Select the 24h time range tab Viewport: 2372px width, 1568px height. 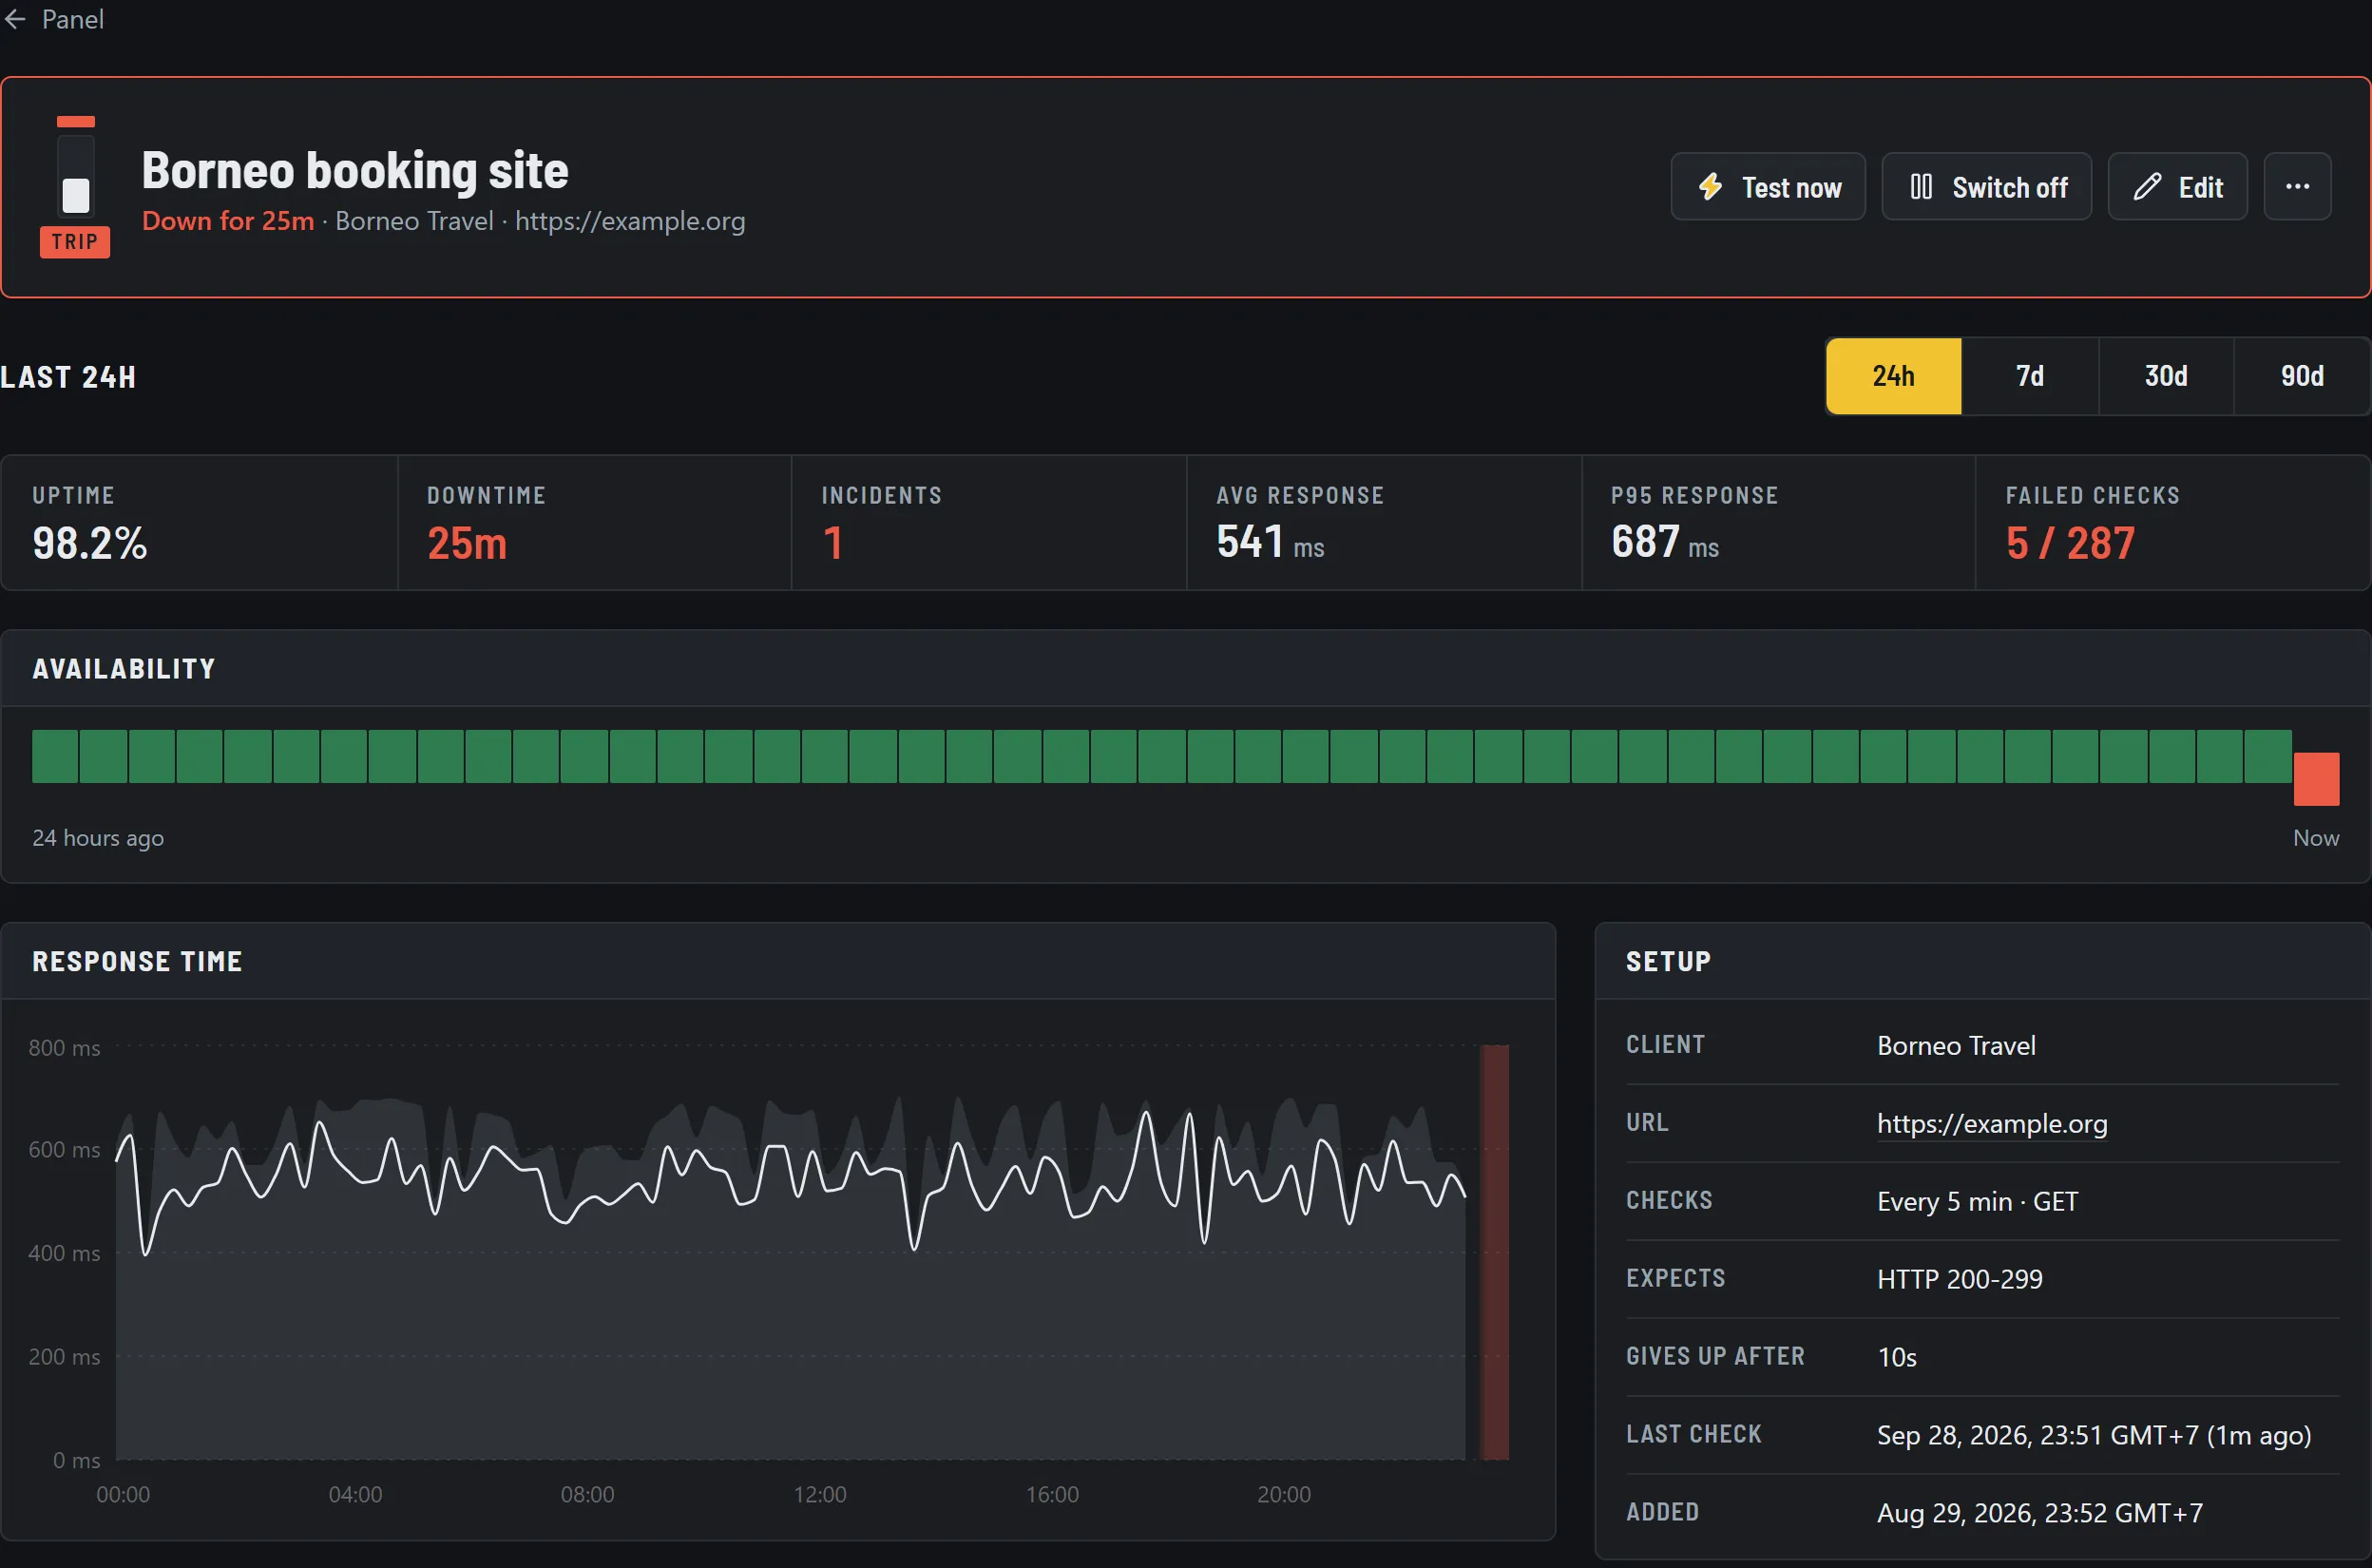click(1893, 376)
